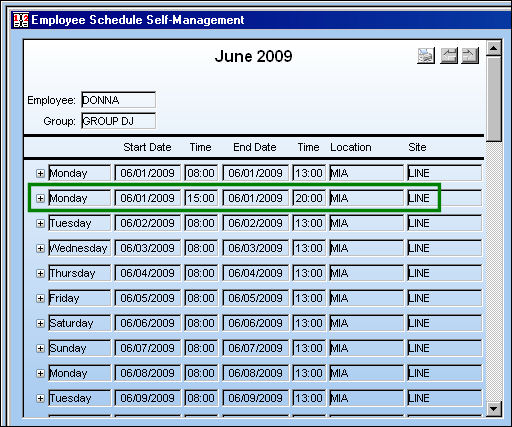Click end date 06/09/2009 field
The image size is (512, 427).
(256, 398)
